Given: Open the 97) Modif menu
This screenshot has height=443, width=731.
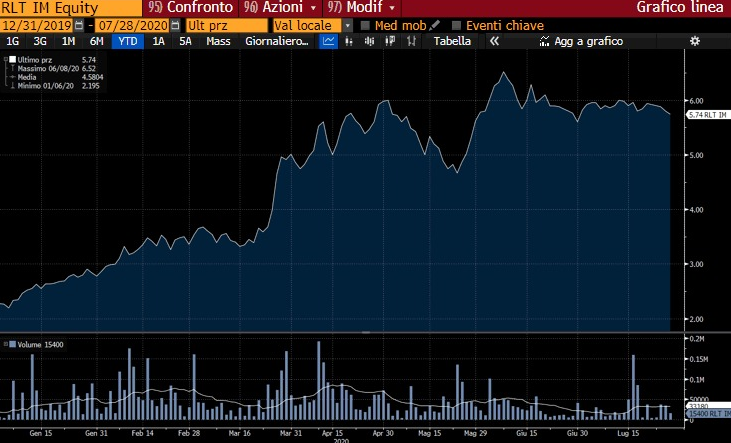Looking at the screenshot, I should pyautogui.click(x=362, y=7).
